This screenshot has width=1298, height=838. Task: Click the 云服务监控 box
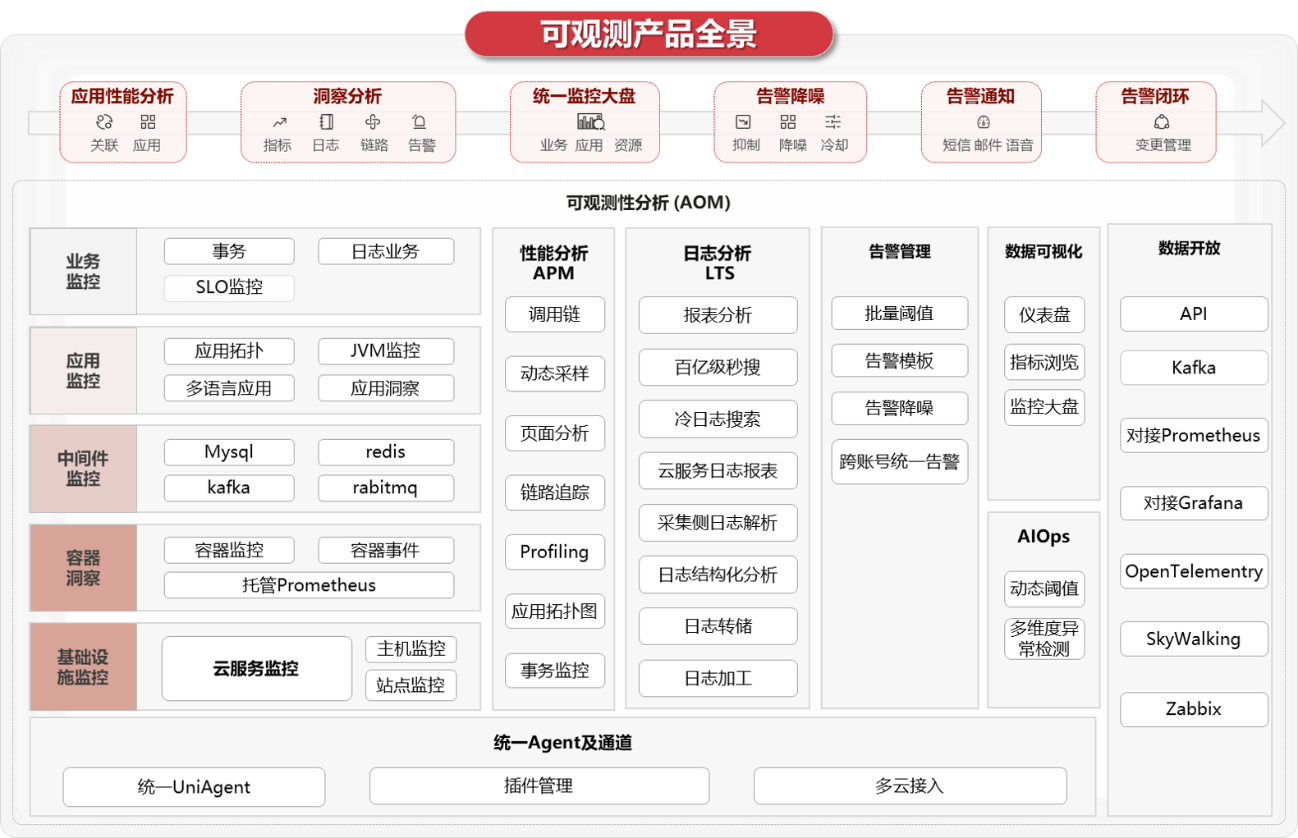[257, 669]
